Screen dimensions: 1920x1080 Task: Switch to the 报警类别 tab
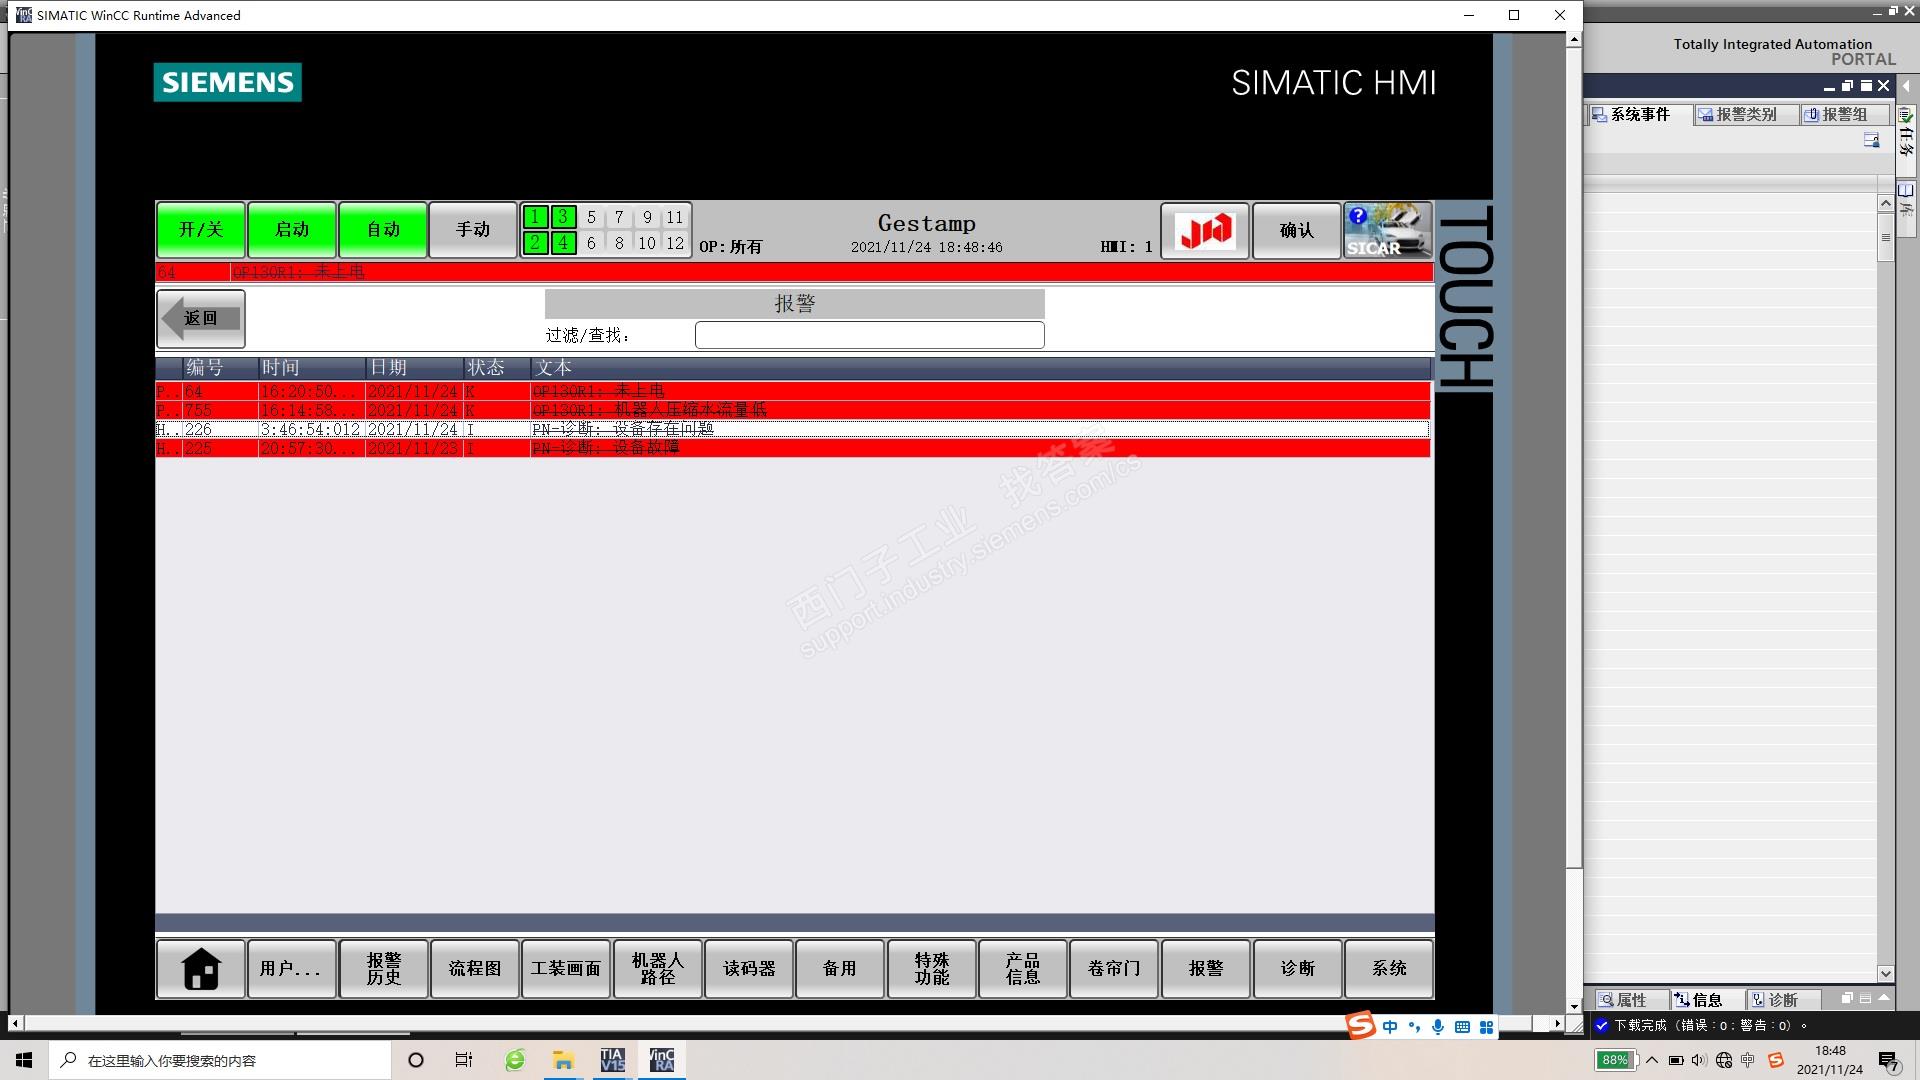pos(1745,115)
